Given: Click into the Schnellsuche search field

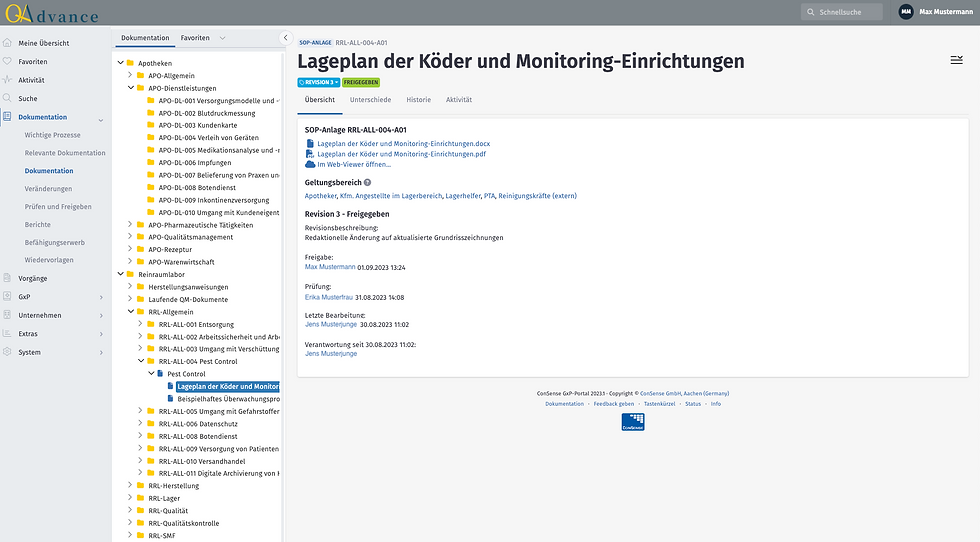Looking at the screenshot, I should 842,12.
